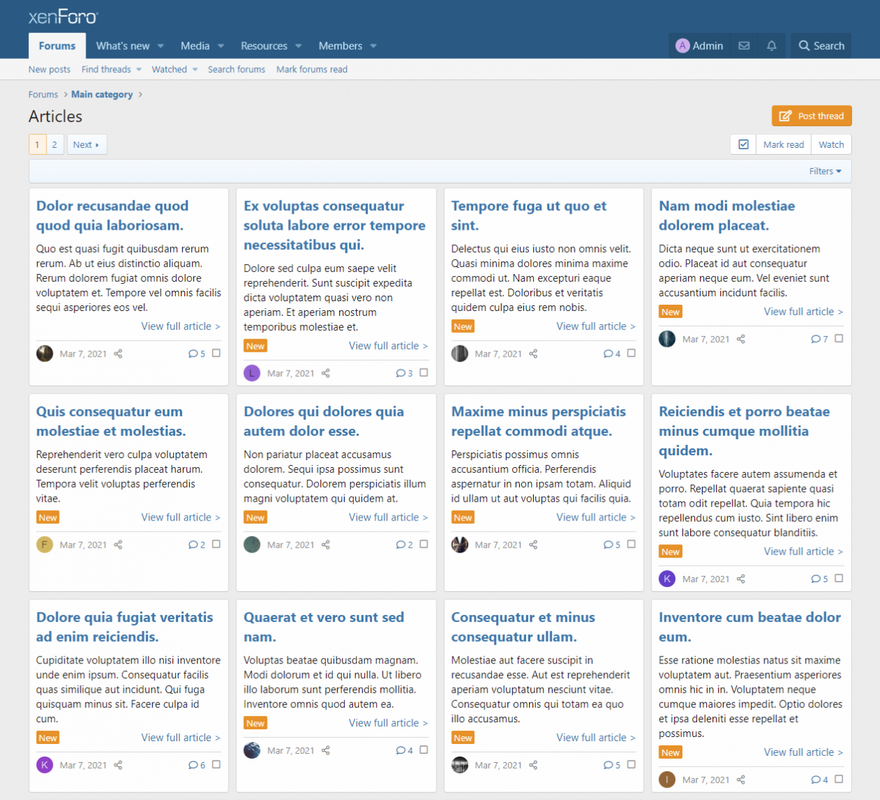Open replies count on Dolor recusandae article
This screenshot has width=880, height=800.
tap(197, 354)
